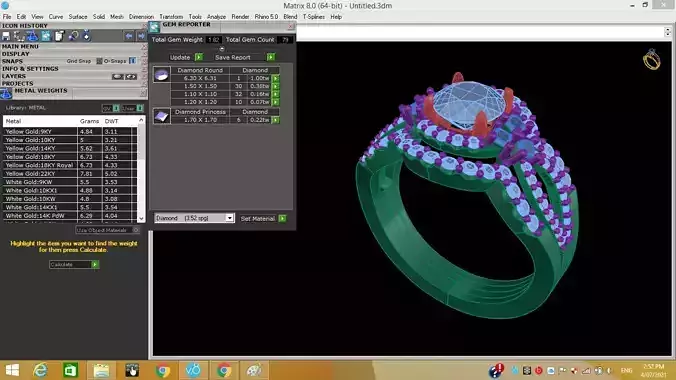This screenshot has height=380, width=676.
Task: Click the gem-on-curve icon in Icon History
Action: click(x=73, y=36)
